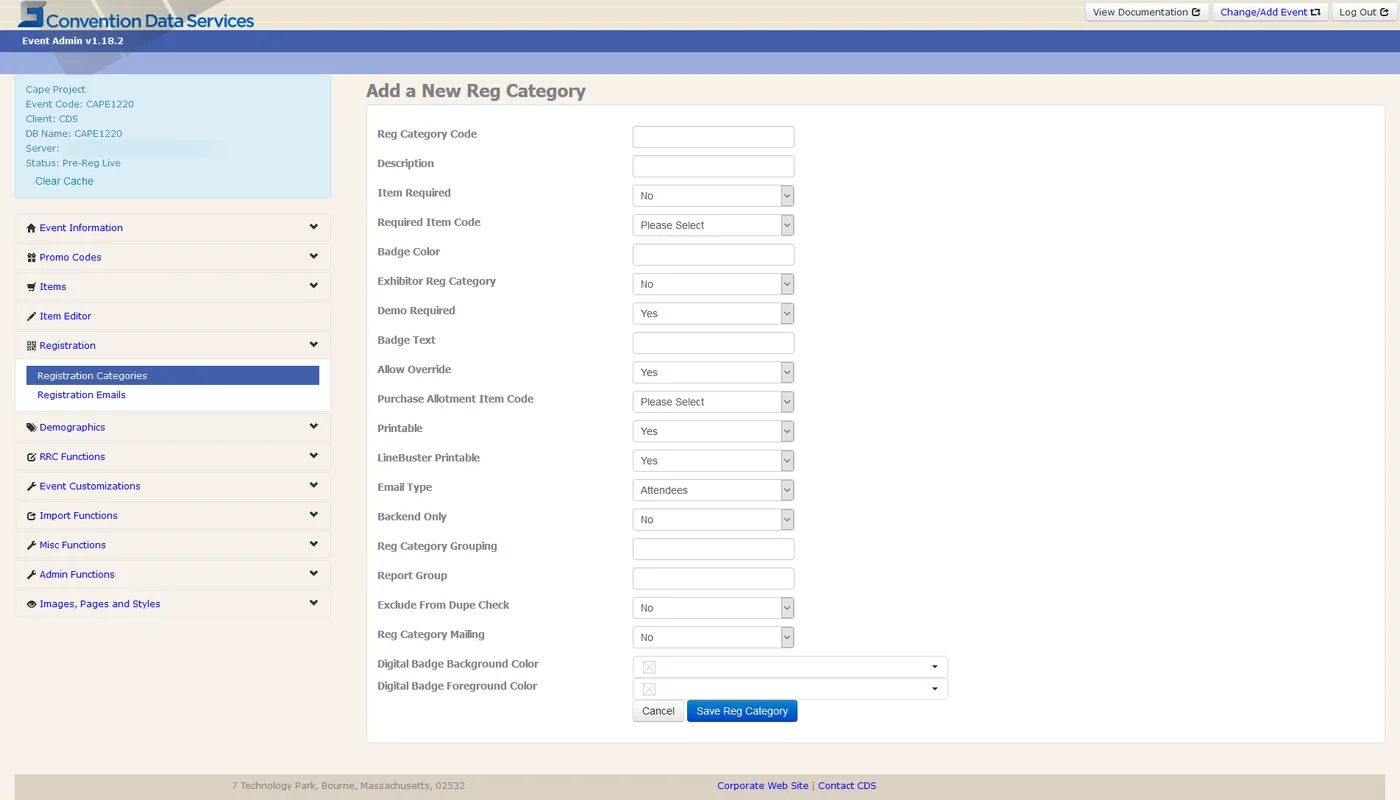Click the tags icon beside Demographics
The image size is (1400, 800).
click(31, 428)
